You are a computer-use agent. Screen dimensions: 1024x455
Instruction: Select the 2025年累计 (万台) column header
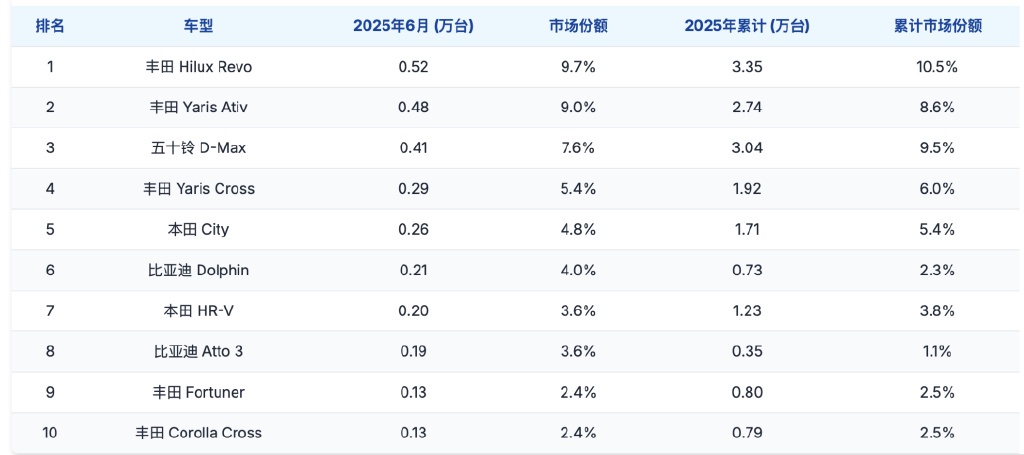746,27
